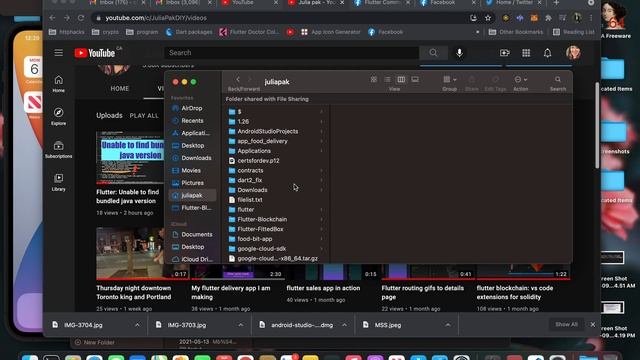Select Movies in Finder sidebar
The image size is (640, 360).
point(192,171)
